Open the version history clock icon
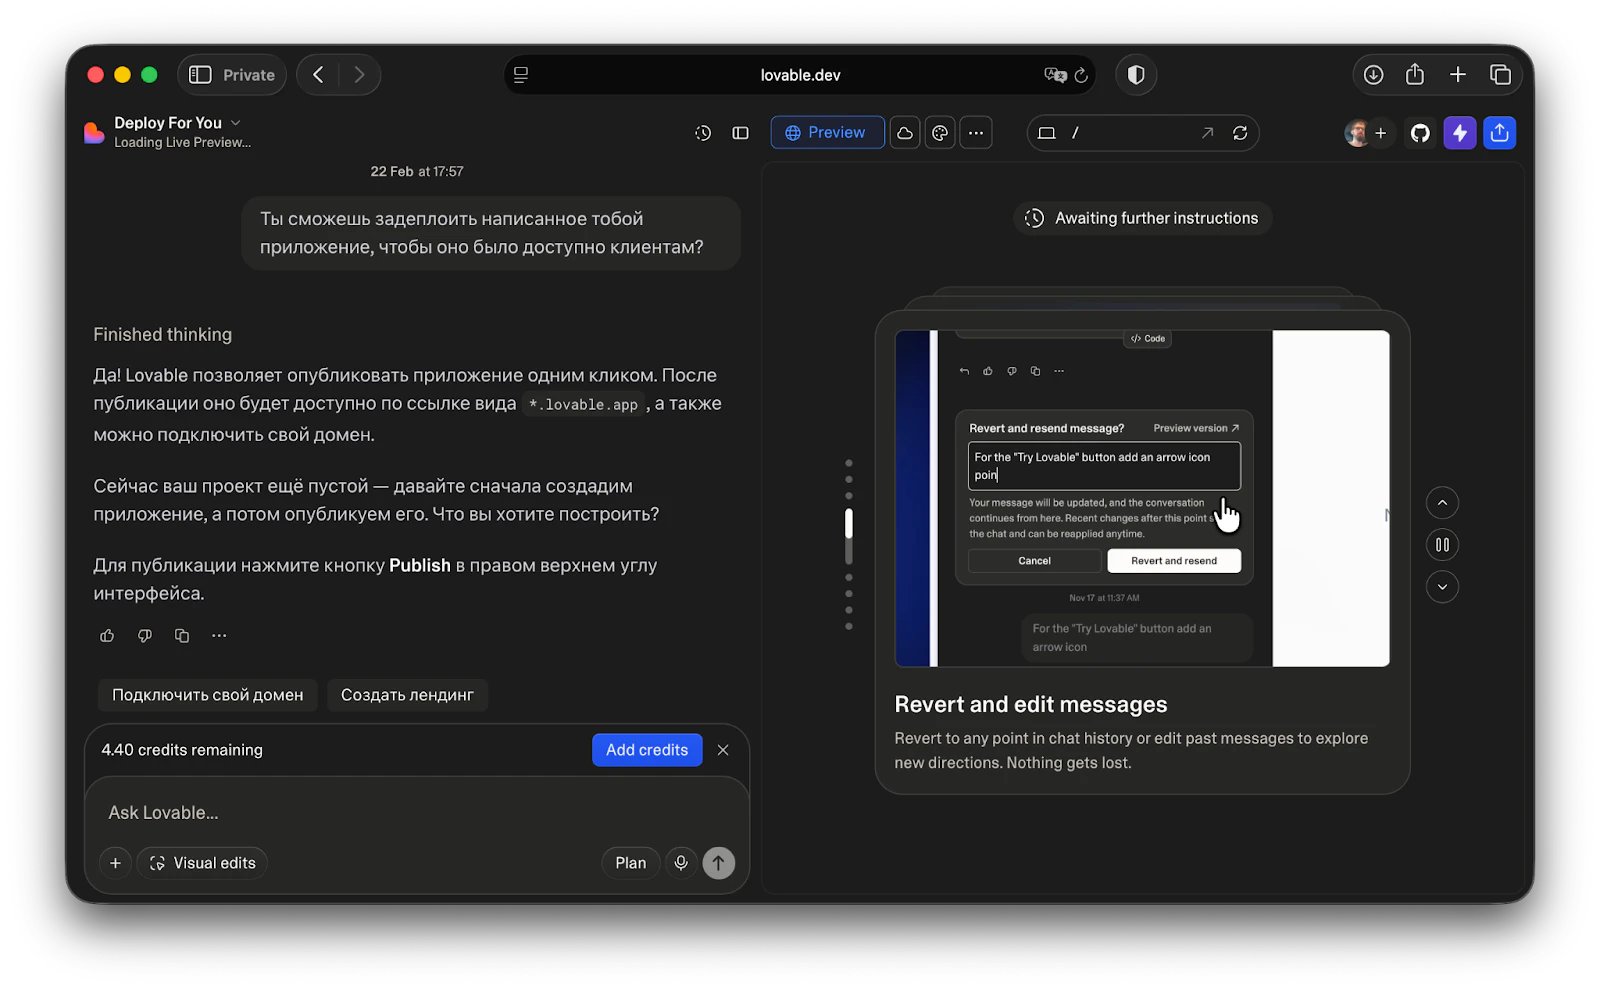1600x990 pixels. coord(703,133)
